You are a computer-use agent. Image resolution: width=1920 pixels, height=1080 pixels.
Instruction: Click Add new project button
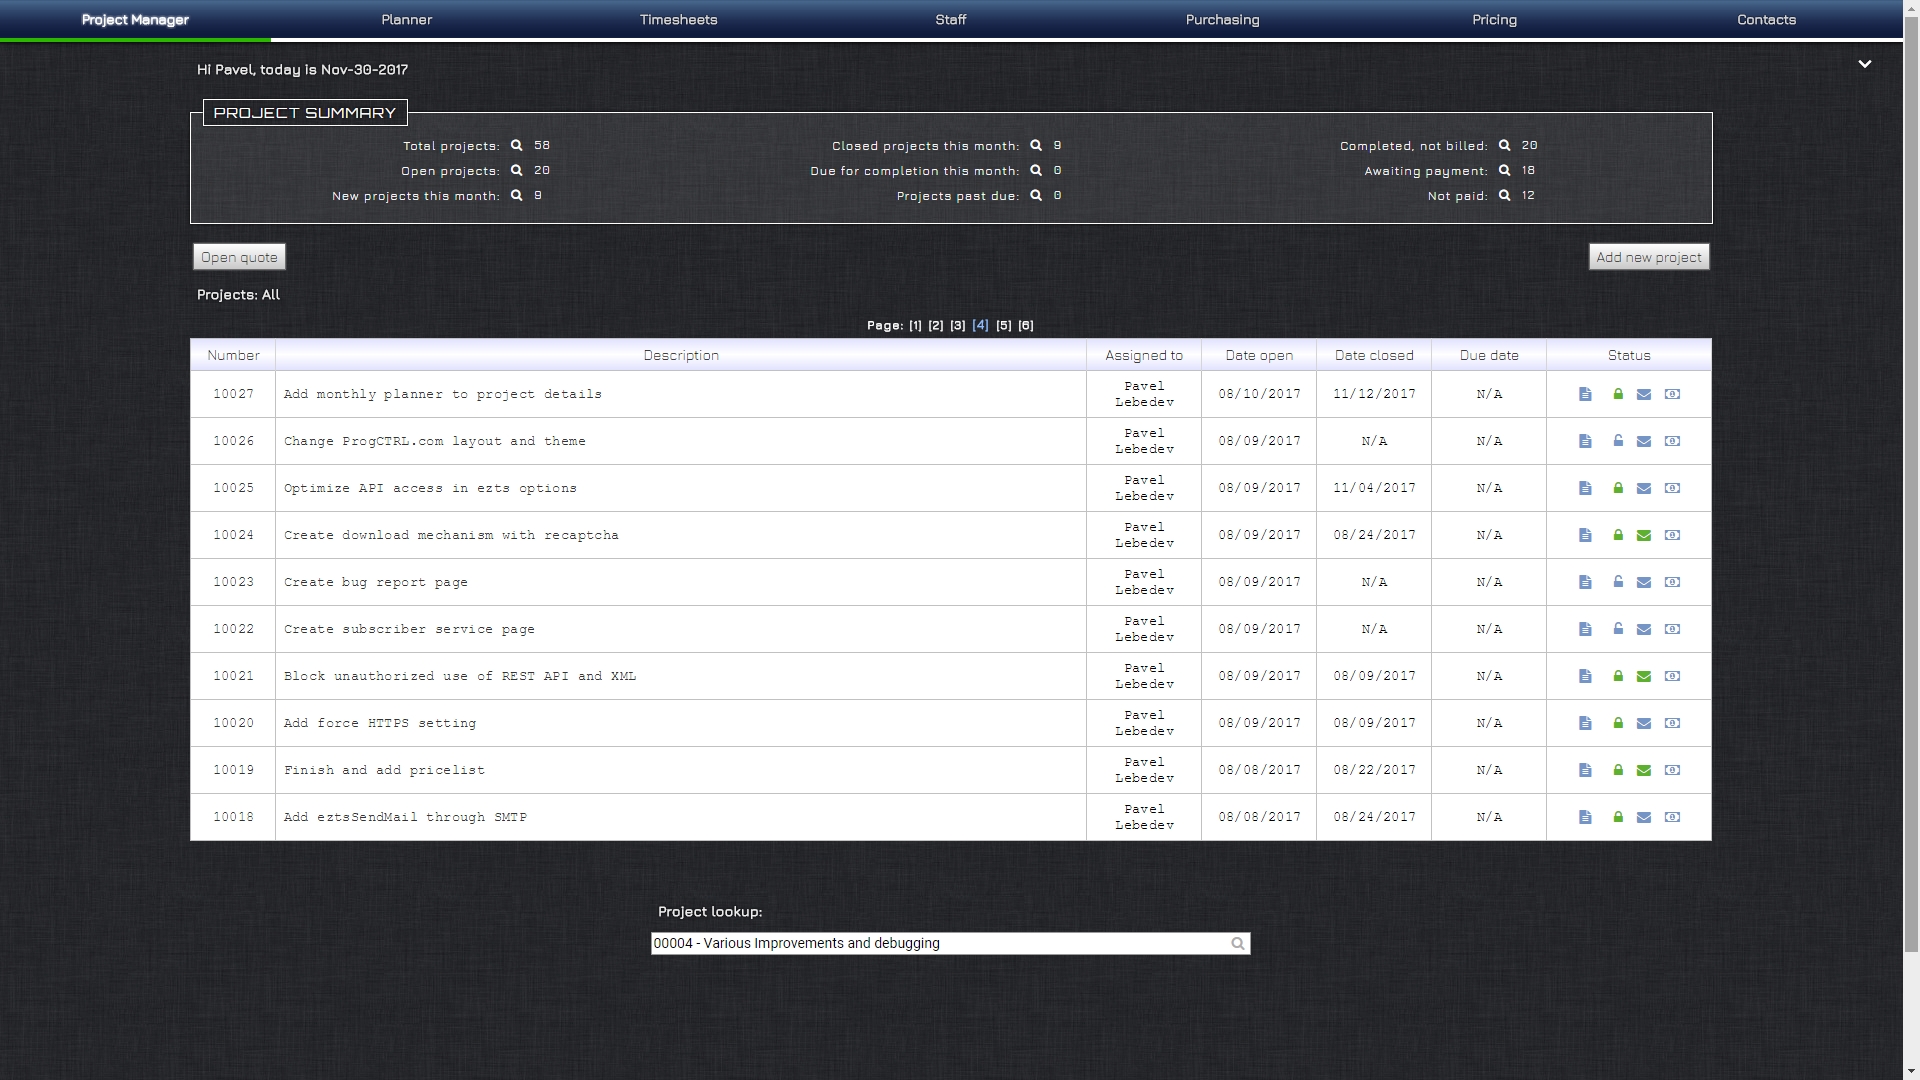[x=1649, y=257]
